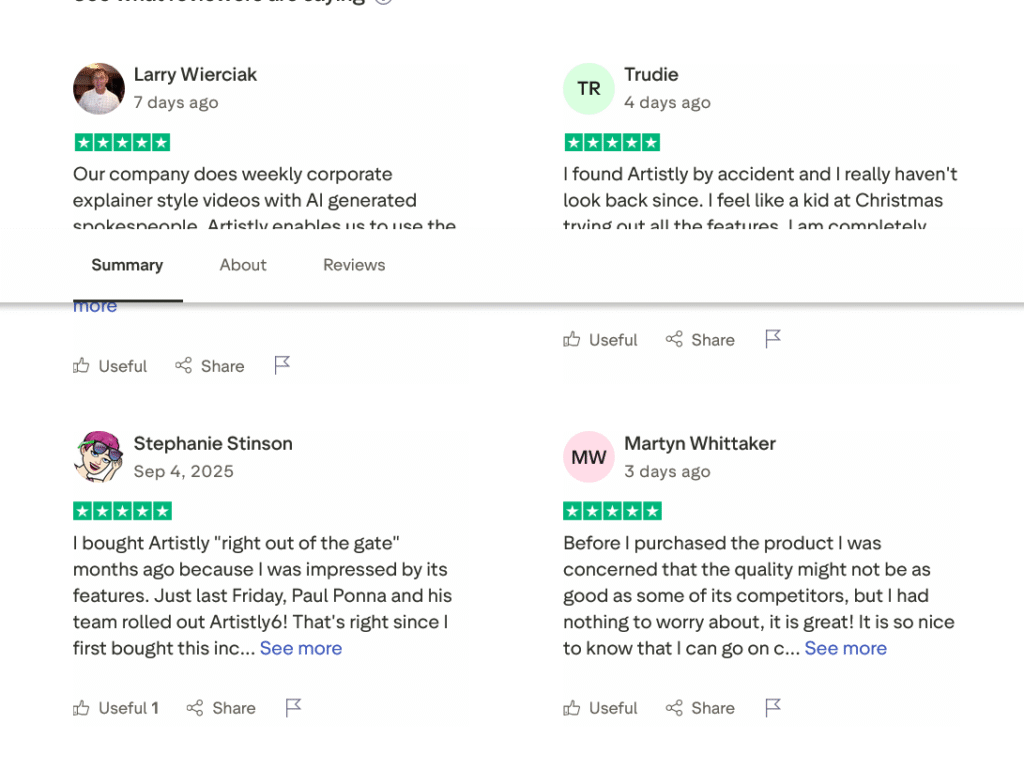Select the Summary tab
The image size is (1024, 770).
pyautogui.click(x=127, y=265)
